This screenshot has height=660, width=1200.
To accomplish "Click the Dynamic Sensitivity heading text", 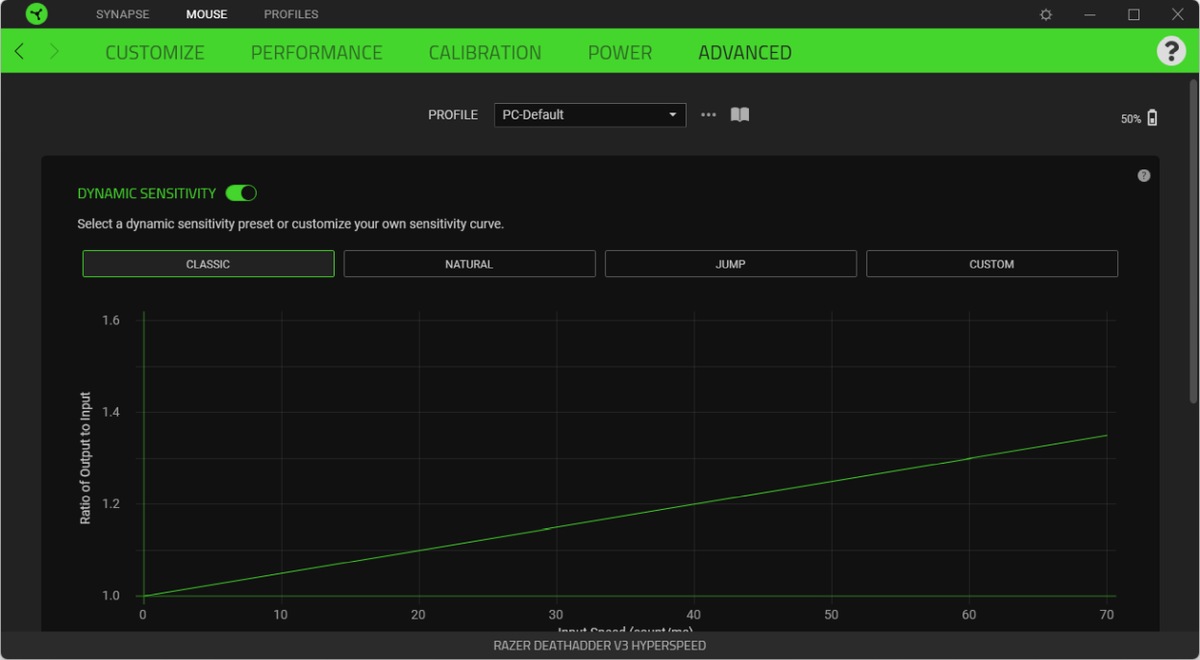I will 147,193.
